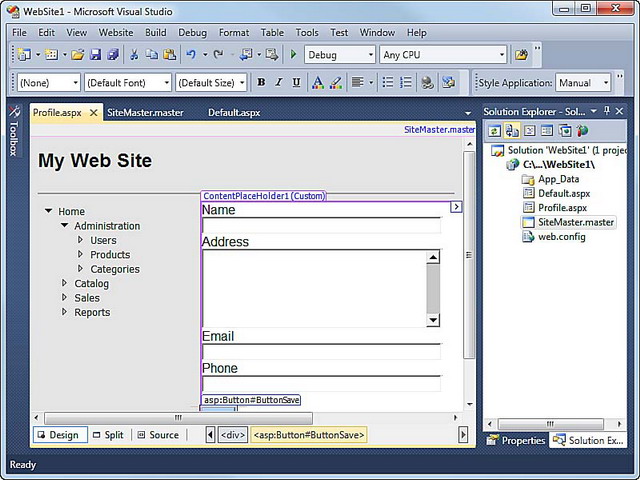Click the ASP.NET Configuration icon
This screenshot has height=480, width=640.
[582, 131]
